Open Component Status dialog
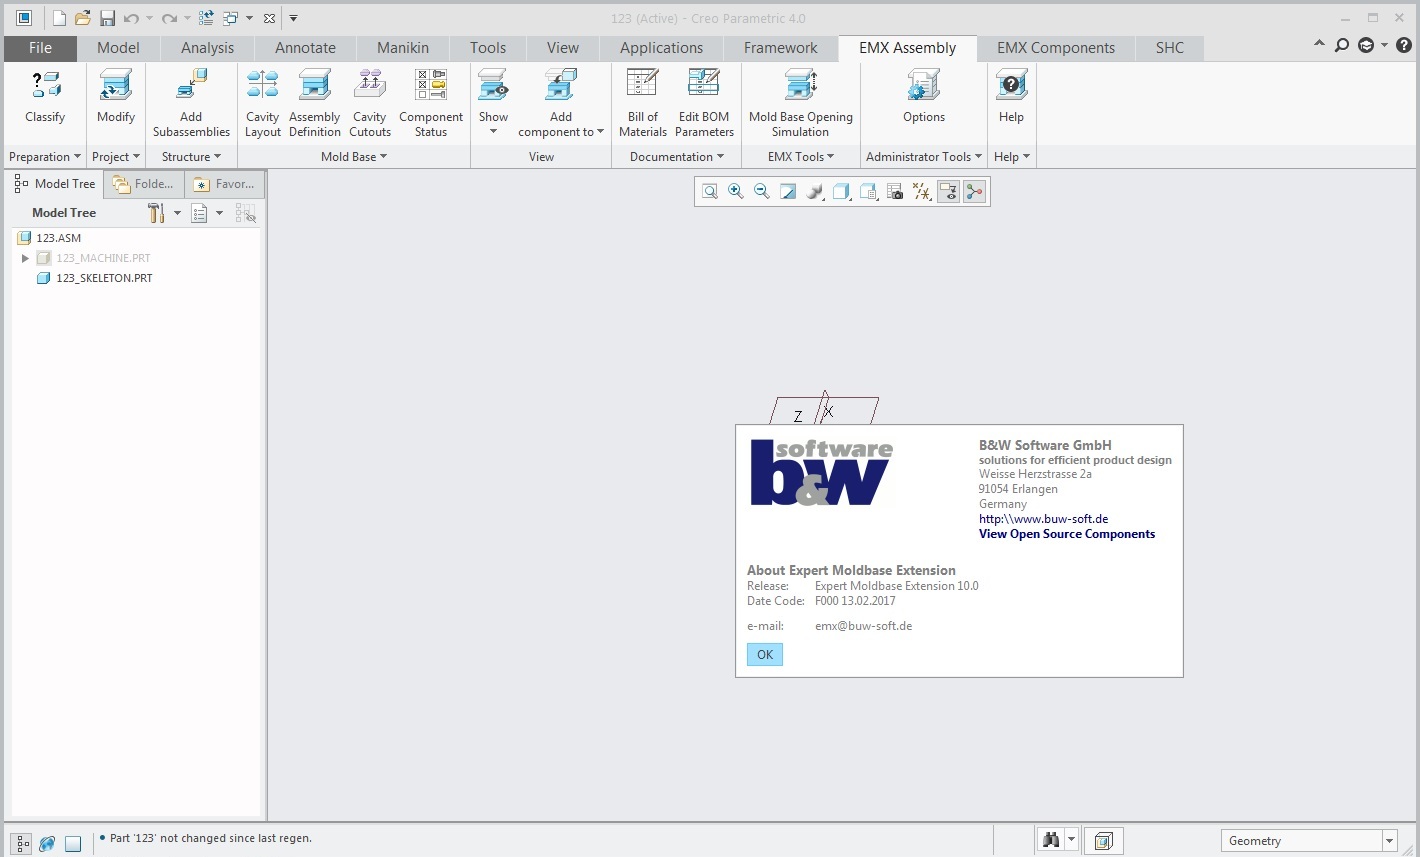The width and height of the screenshot is (1420, 857). 431,102
